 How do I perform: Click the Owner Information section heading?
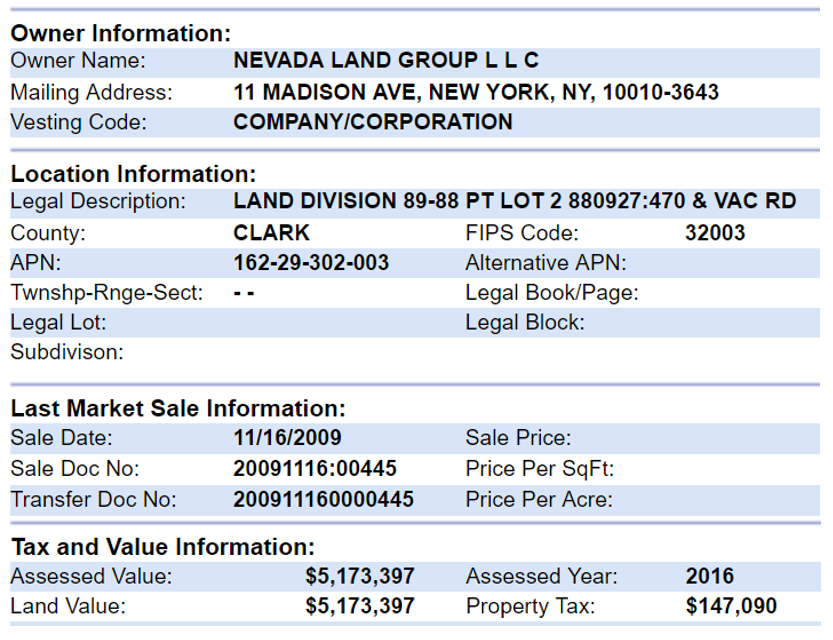coord(120,33)
